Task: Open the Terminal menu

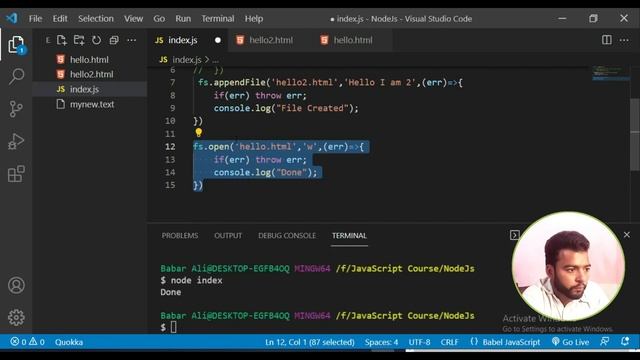Action: click(x=218, y=18)
